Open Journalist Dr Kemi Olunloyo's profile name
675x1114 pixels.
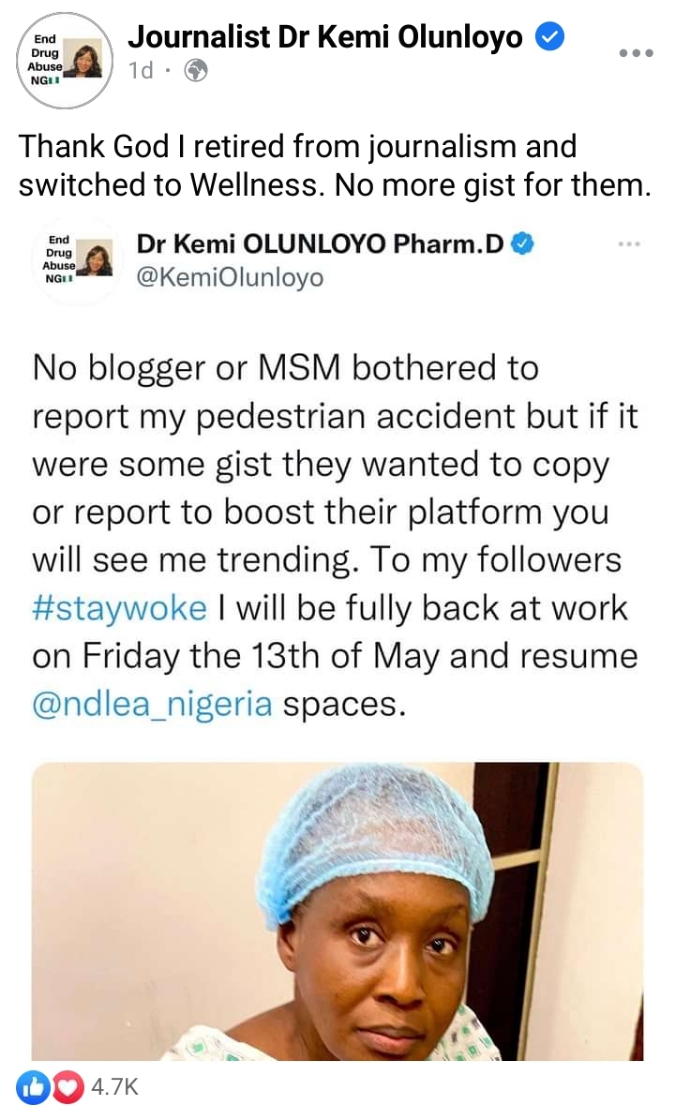[x=325, y=38]
